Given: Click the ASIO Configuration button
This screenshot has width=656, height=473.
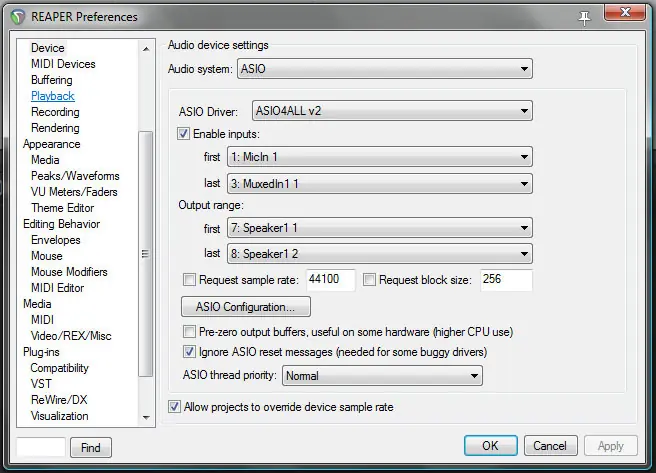Looking at the screenshot, I should [246, 307].
